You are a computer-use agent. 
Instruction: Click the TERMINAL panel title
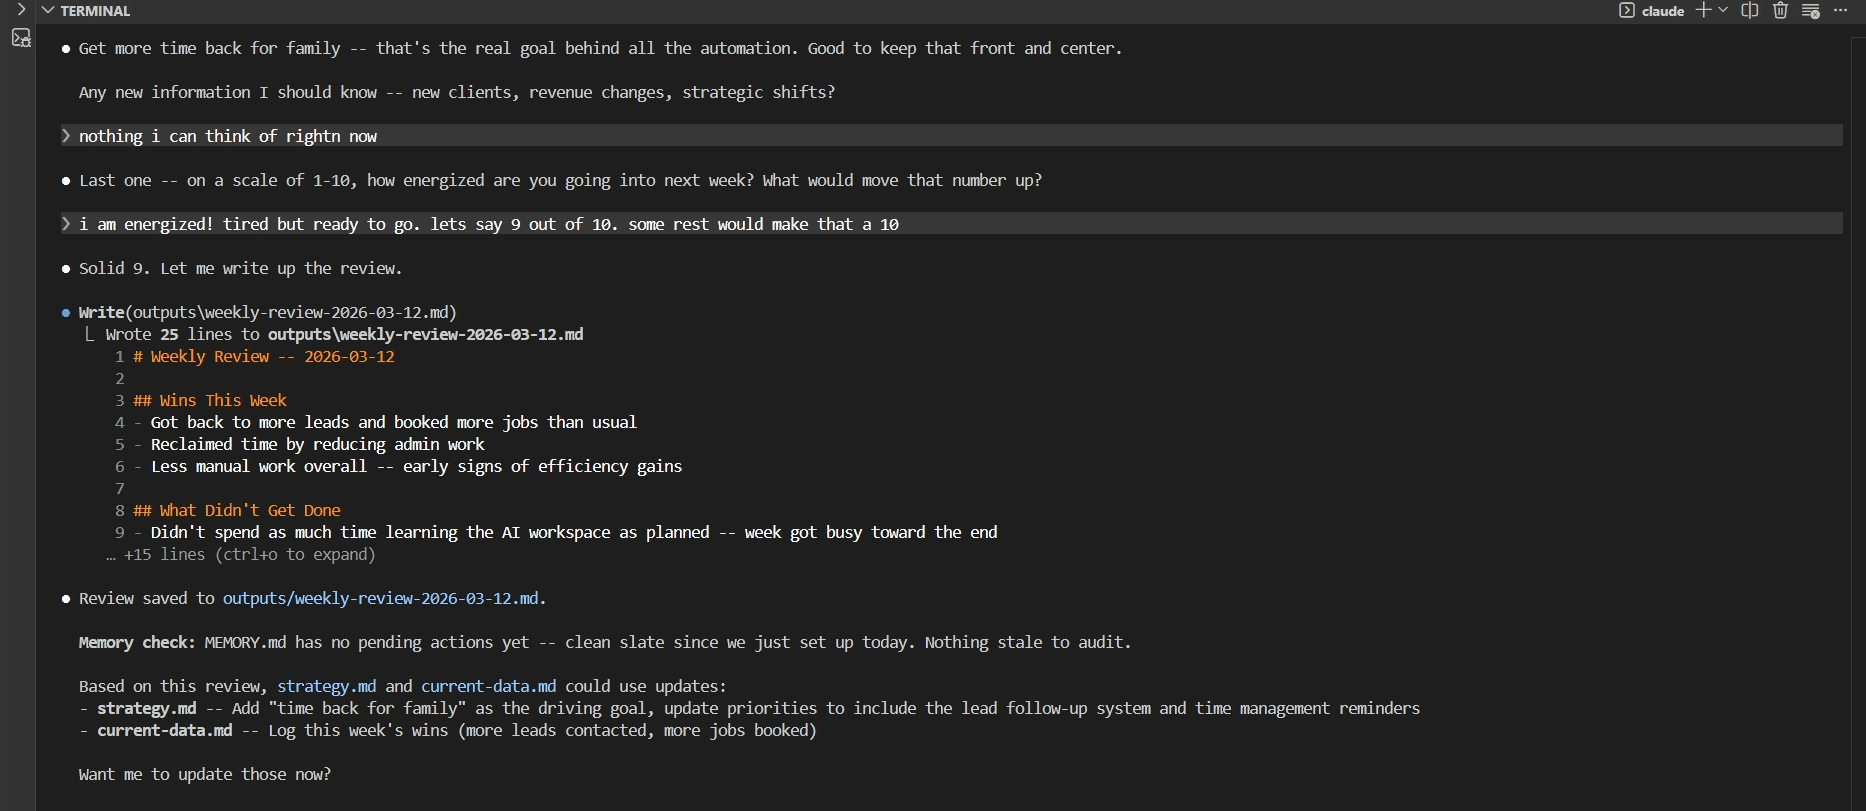coord(94,11)
